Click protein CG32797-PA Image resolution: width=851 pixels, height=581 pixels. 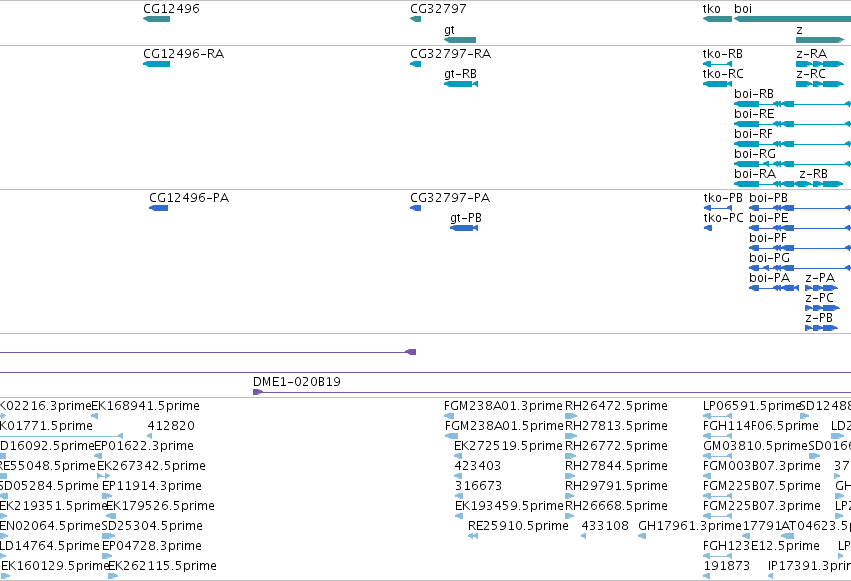[x=415, y=208]
